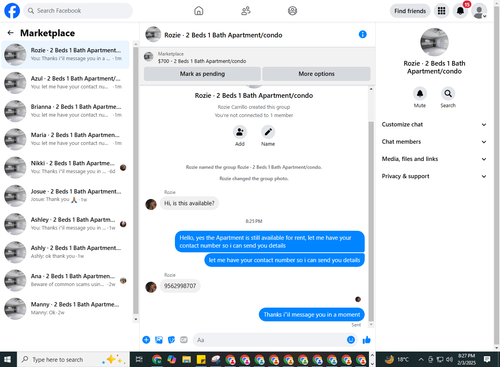Click Mark as pending button
500x367 pixels.
[202, 74]
